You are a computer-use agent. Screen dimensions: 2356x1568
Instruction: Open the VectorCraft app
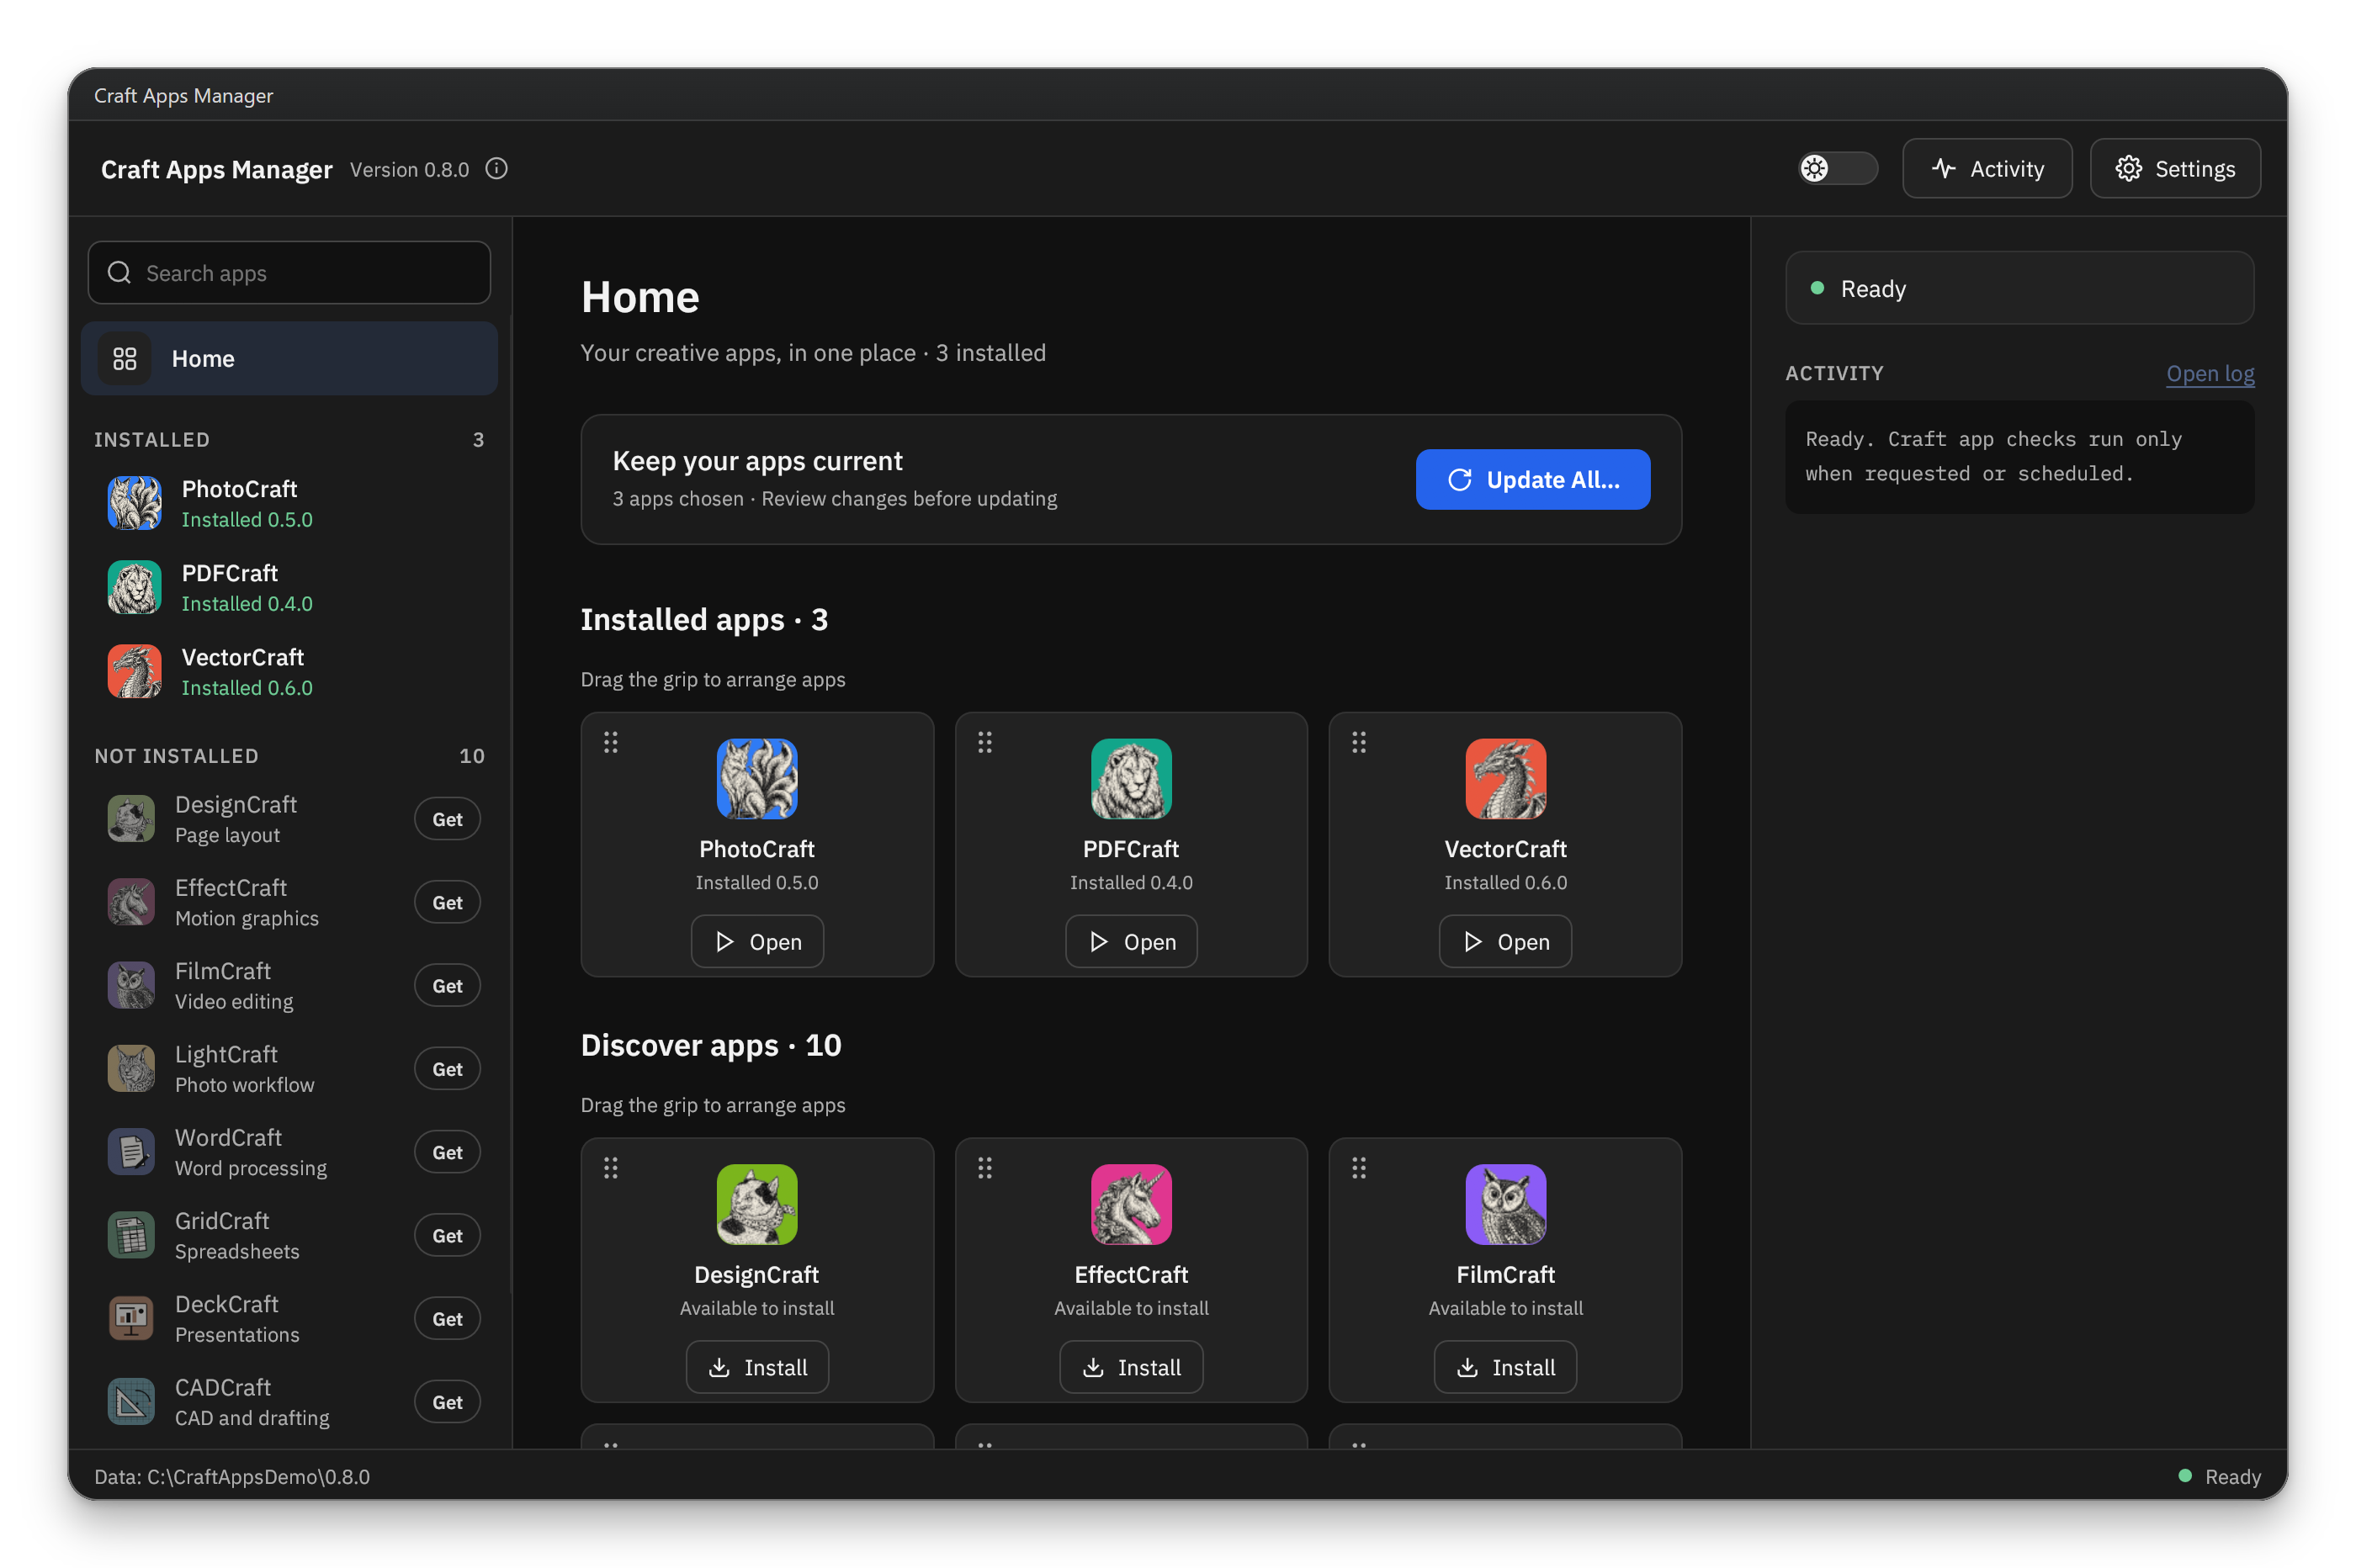[x=1505, y=941]
